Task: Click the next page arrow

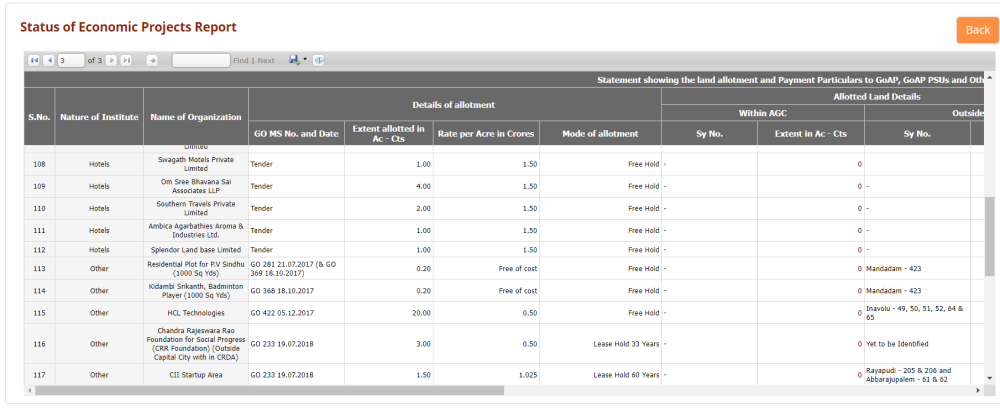Action: point(111,61)
